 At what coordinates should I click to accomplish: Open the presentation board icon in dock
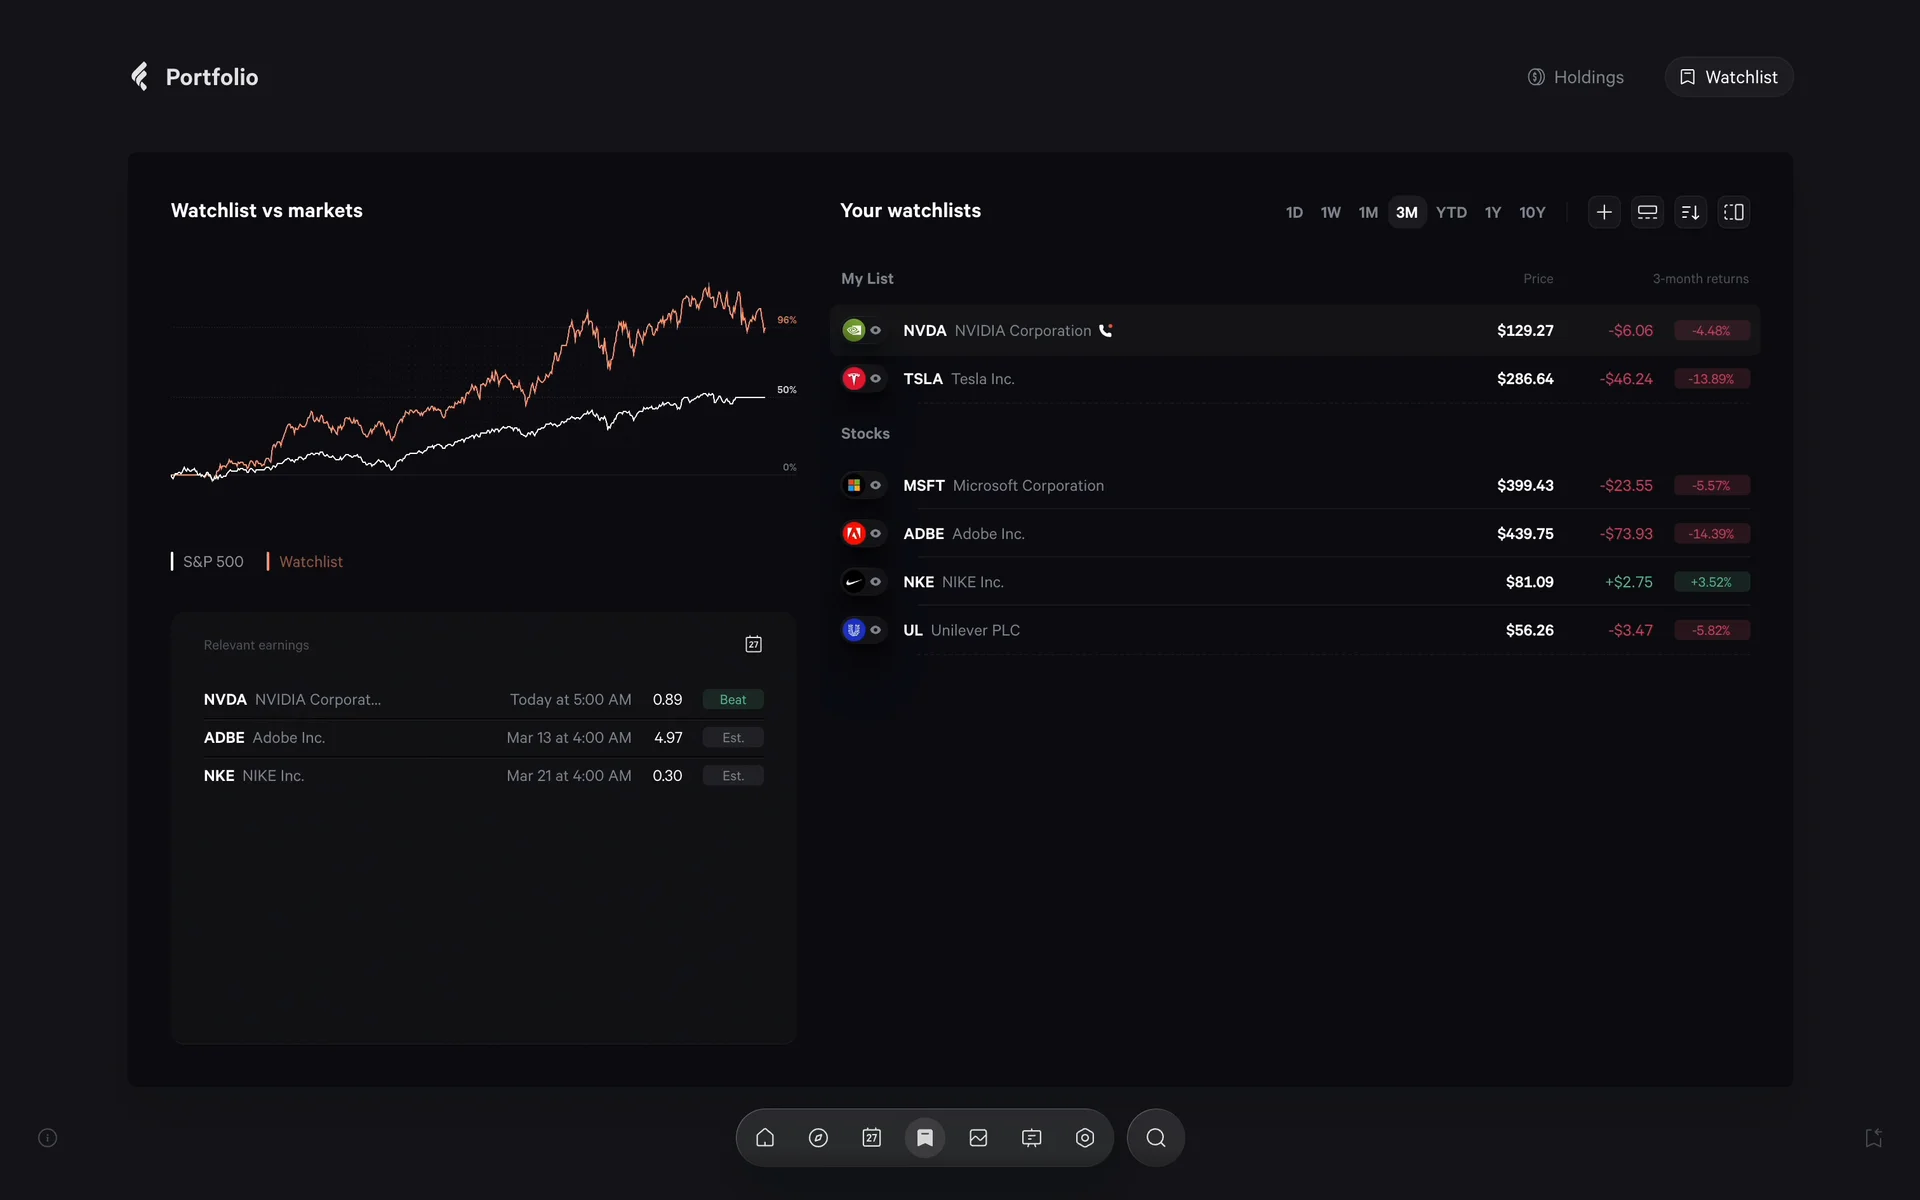1031,1137
